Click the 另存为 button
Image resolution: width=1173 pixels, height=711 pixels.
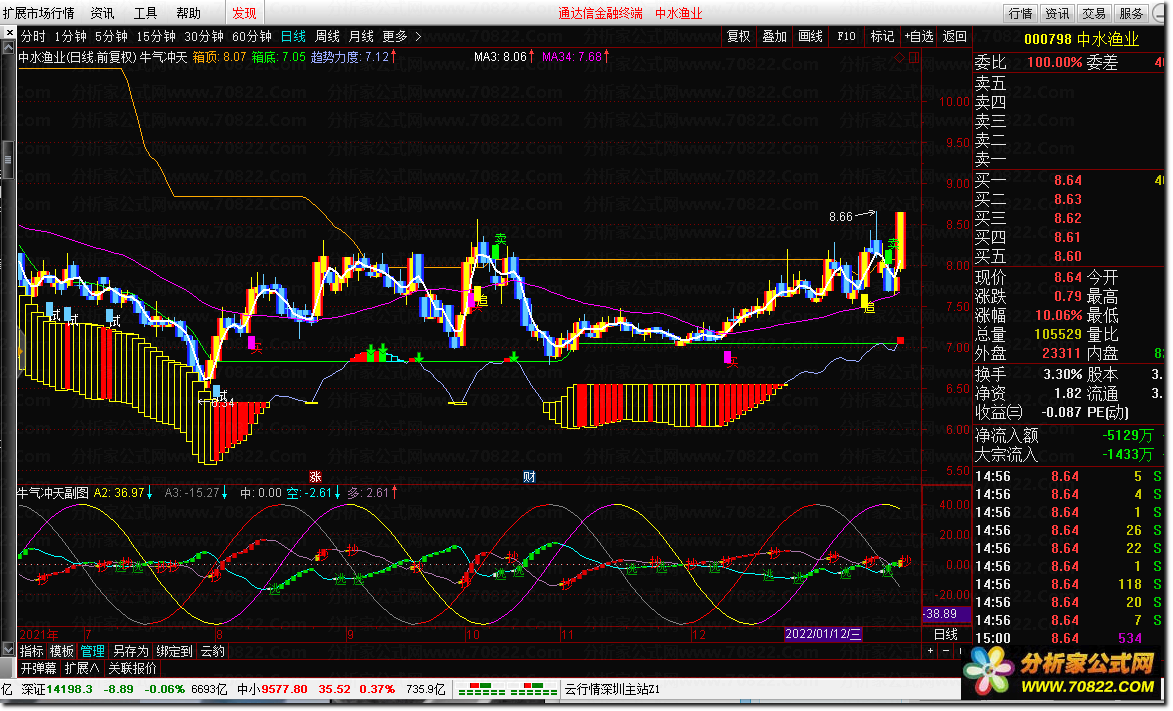tap(131, 651)
